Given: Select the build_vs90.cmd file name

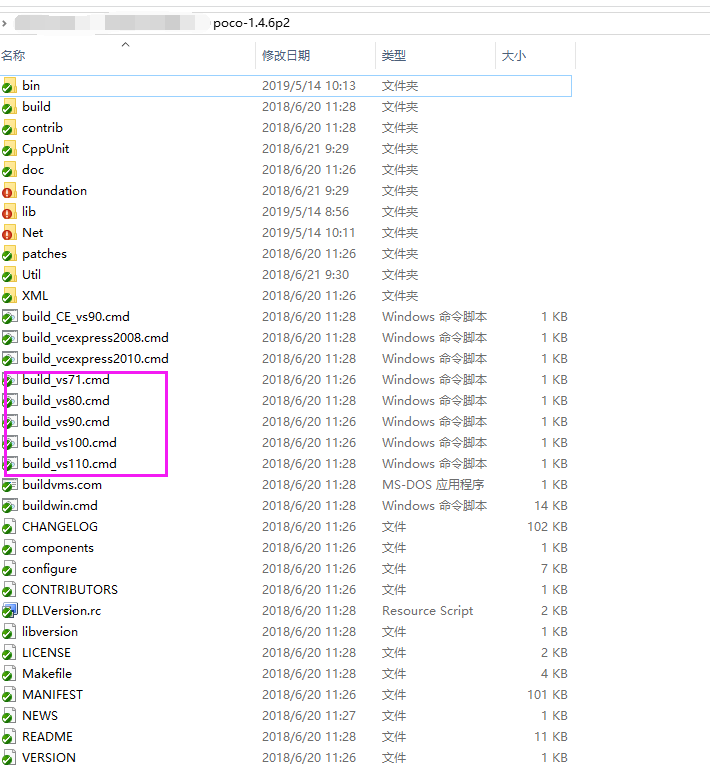Looking at the screenshot, I should point(66,421).
